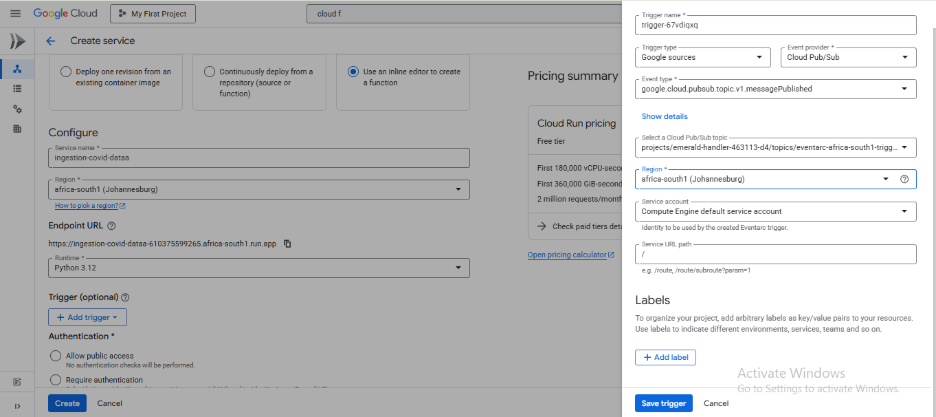936x417 pixels.
Task: Click the Service URL path input field
Action: (775, 254)
